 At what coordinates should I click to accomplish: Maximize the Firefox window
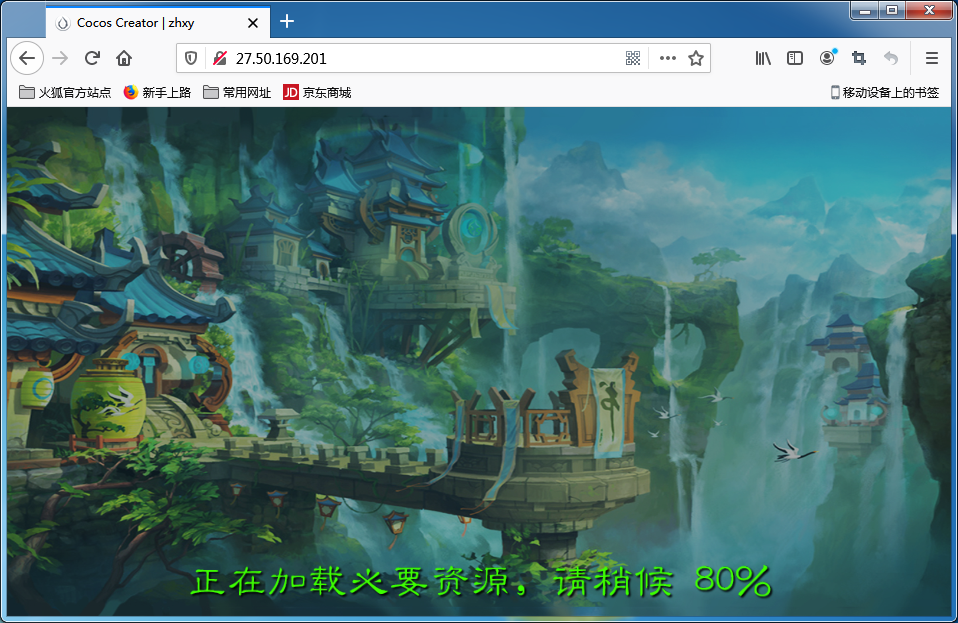[892, 10]
